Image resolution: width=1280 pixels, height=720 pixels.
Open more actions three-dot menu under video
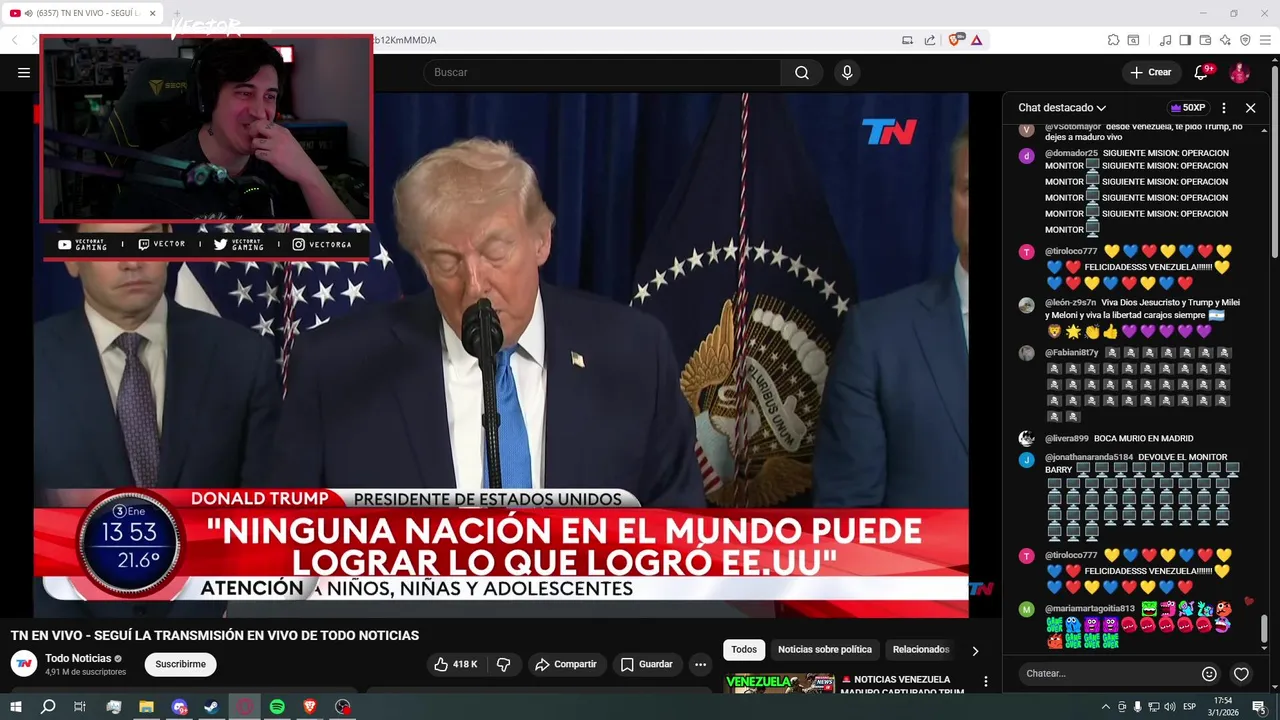coord(701,664)
